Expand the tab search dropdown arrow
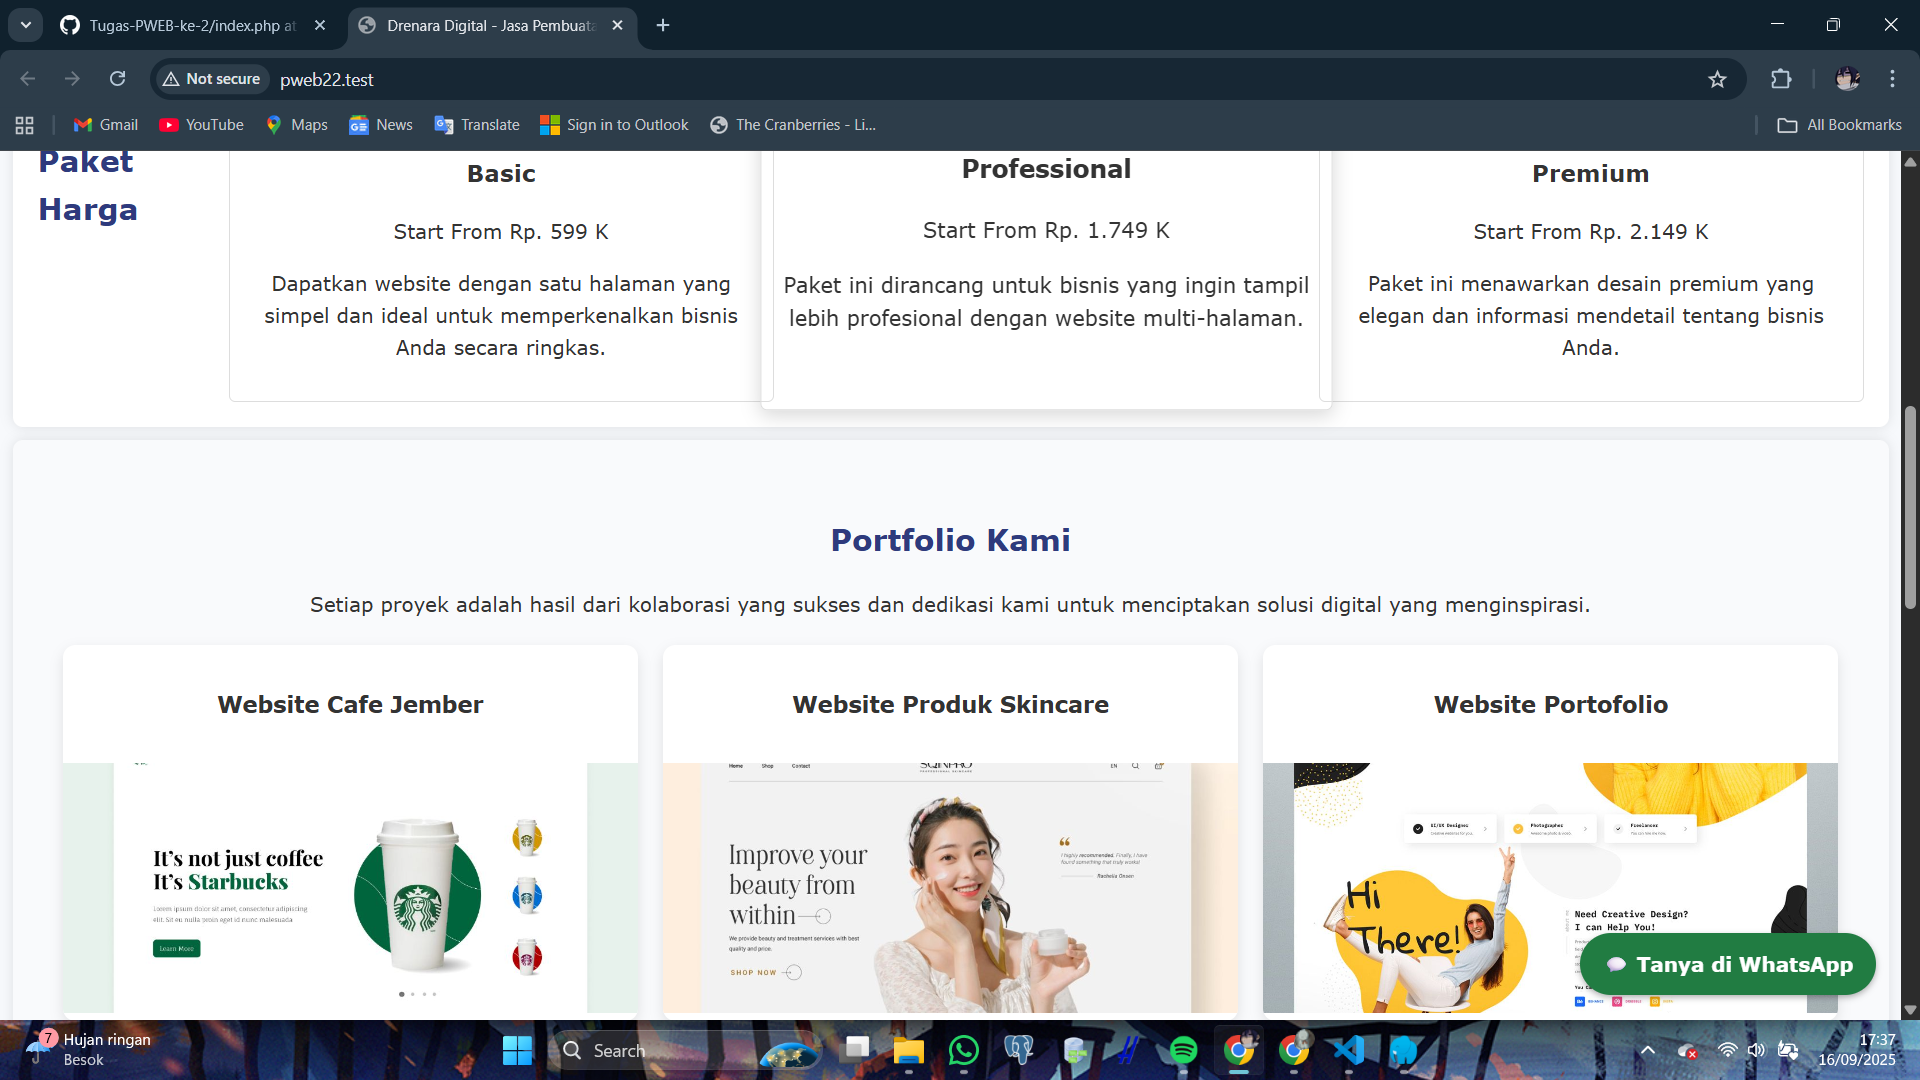This screenshot has width=1920, height=1080. [26, 25]
